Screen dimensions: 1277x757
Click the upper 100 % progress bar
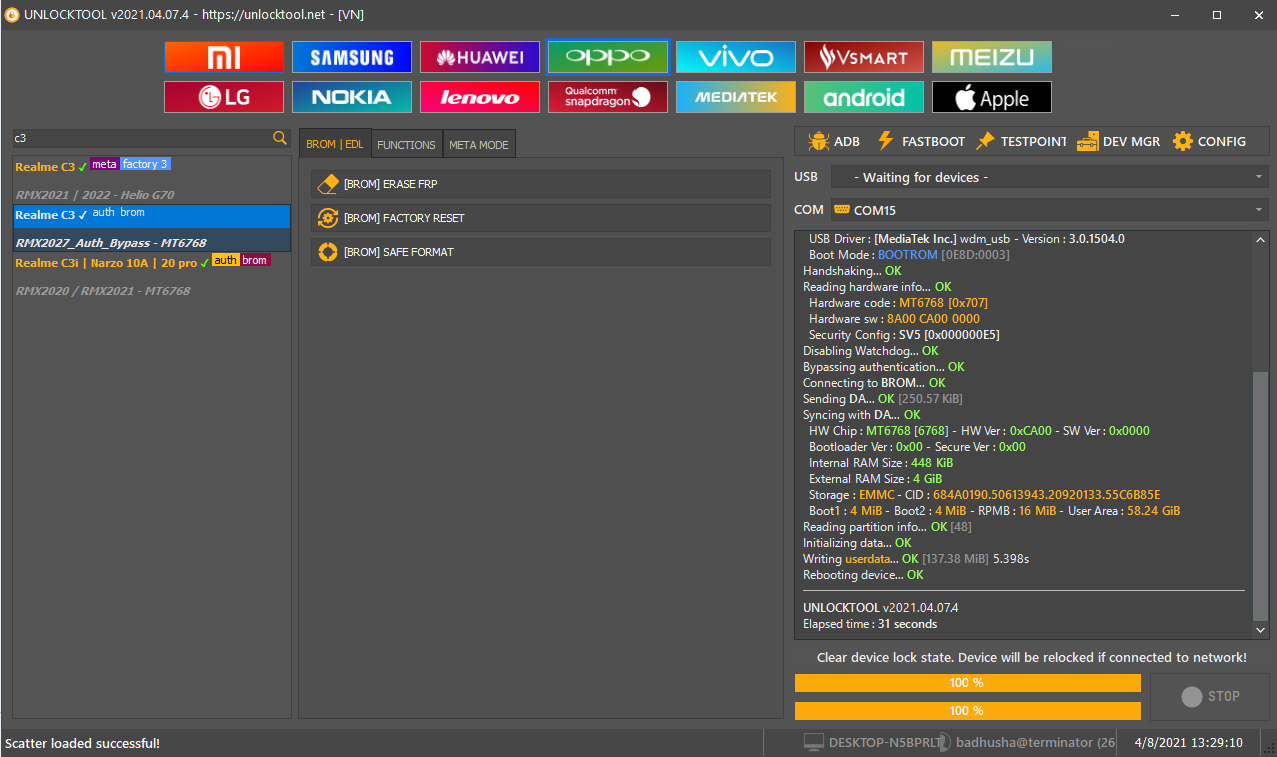[x=968, y=683]
